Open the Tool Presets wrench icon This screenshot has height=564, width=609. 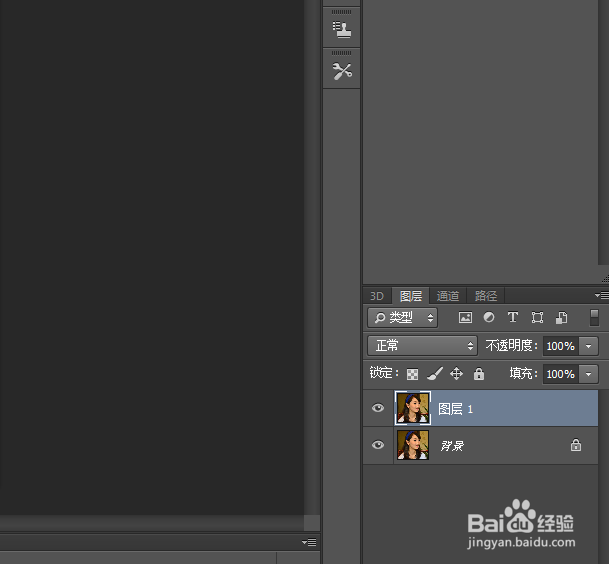click(x=342, y=71)
